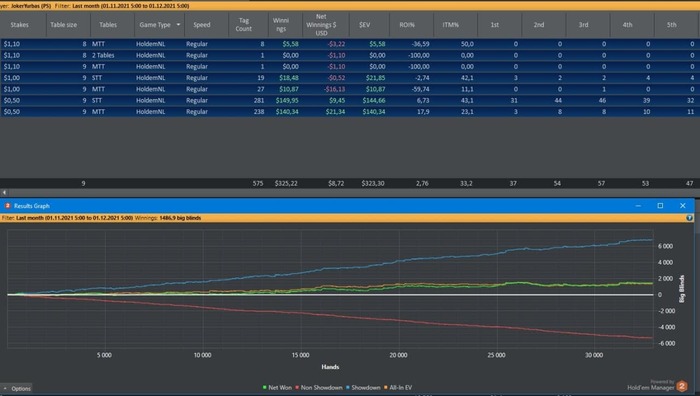Open the help icon on filter bar

689,218
